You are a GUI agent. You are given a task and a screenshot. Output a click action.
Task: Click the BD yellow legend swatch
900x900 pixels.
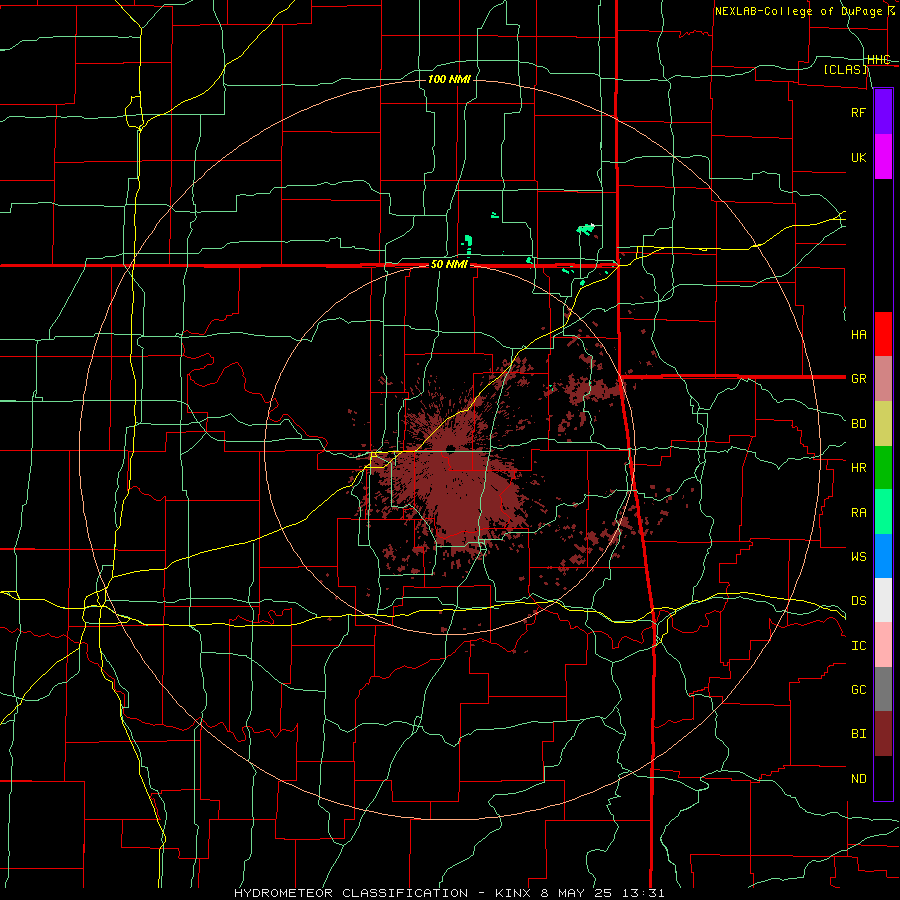coord(883,423)
